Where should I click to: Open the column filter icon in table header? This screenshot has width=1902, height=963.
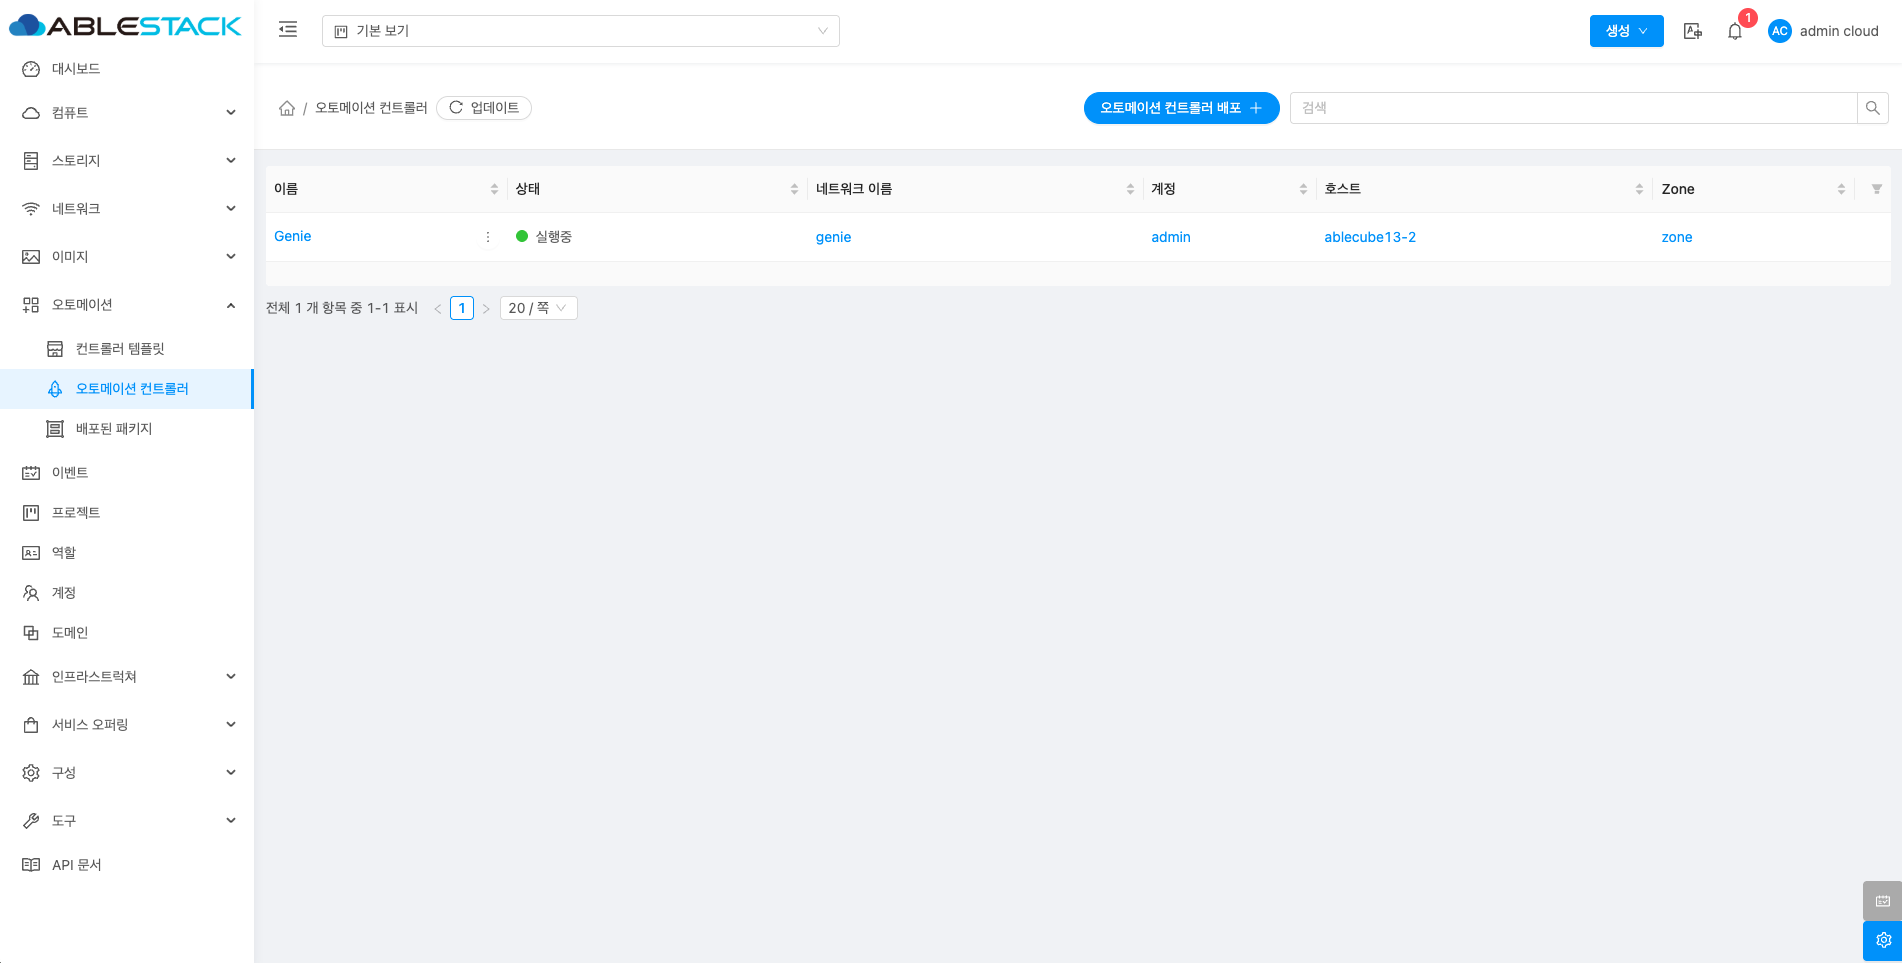pos(1876,189)
